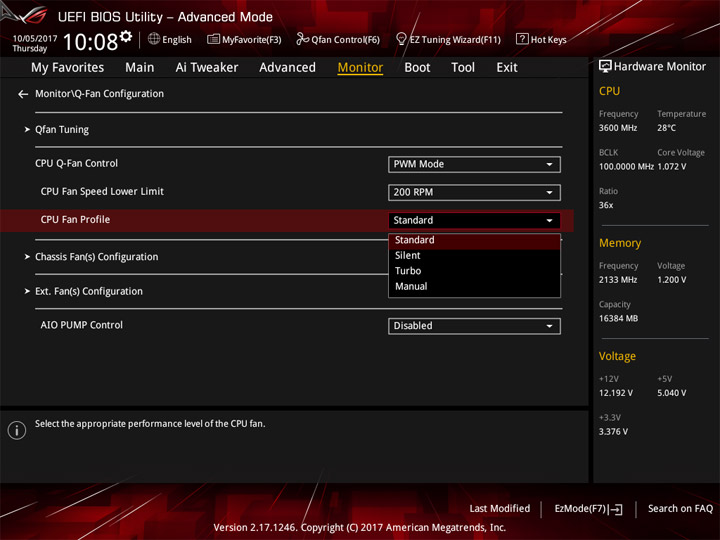
Task: Click the info icon beside the help text
Action: pos(17,430)
